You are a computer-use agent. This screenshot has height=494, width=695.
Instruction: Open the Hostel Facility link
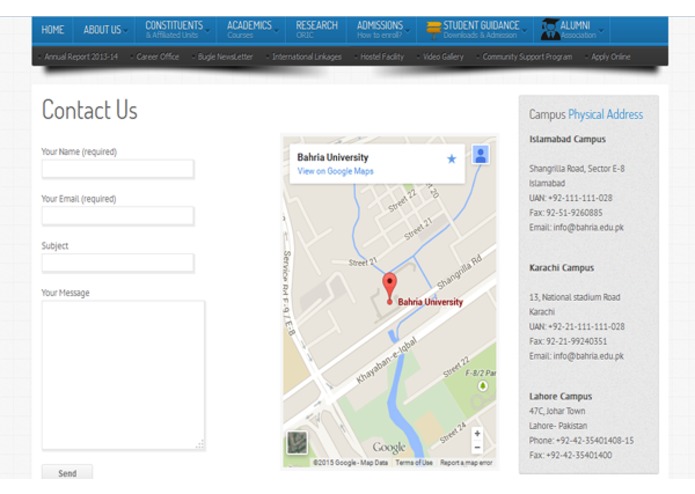coord(382,57)
